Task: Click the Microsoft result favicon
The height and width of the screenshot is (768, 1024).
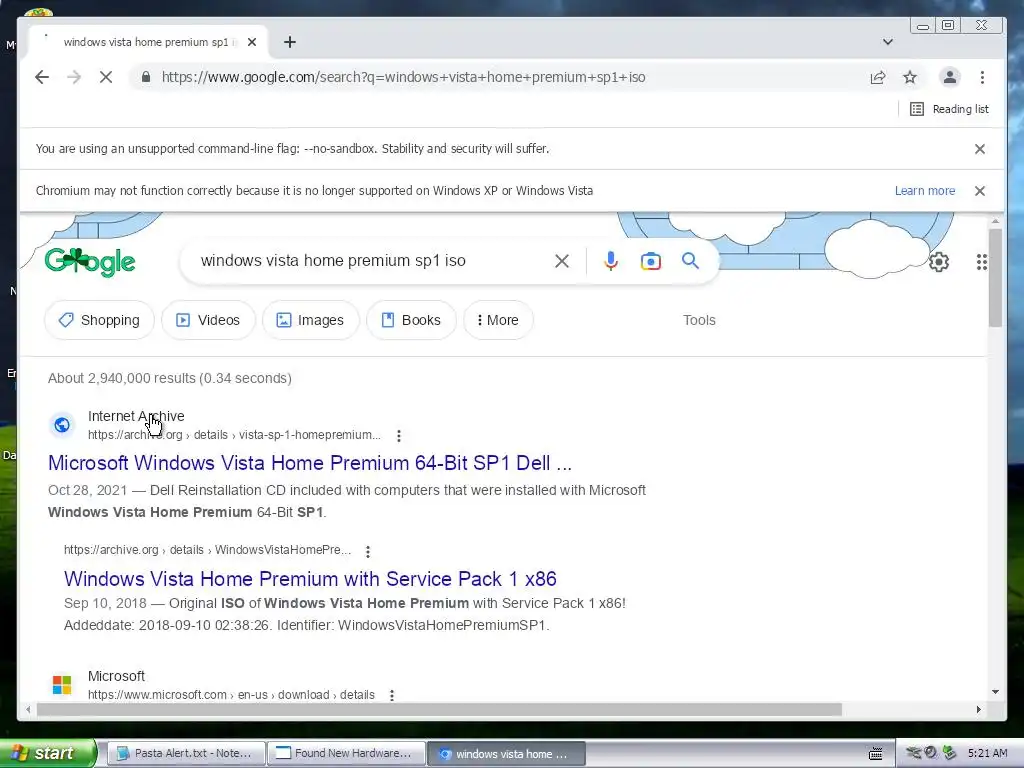Action: coord(62,684)
